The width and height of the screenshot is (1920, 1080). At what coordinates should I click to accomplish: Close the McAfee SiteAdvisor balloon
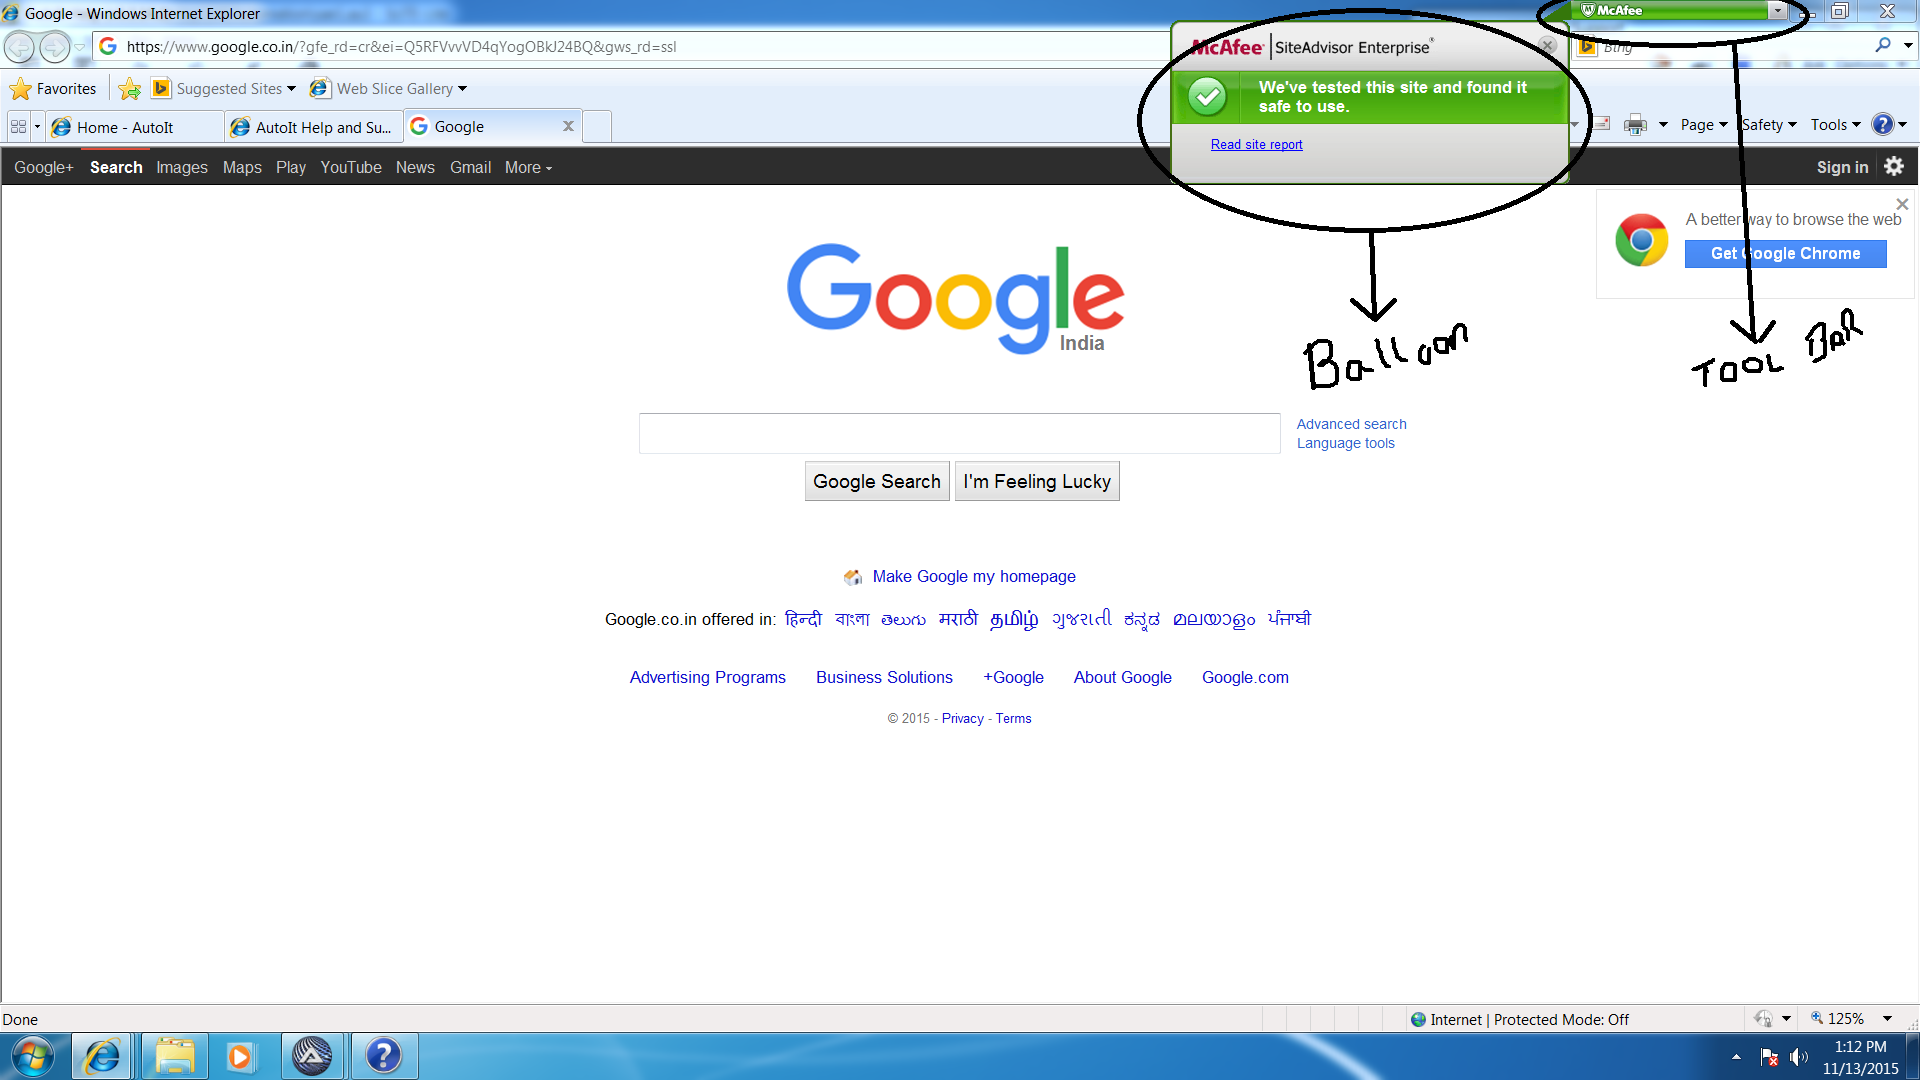[x=1547, y=46]
